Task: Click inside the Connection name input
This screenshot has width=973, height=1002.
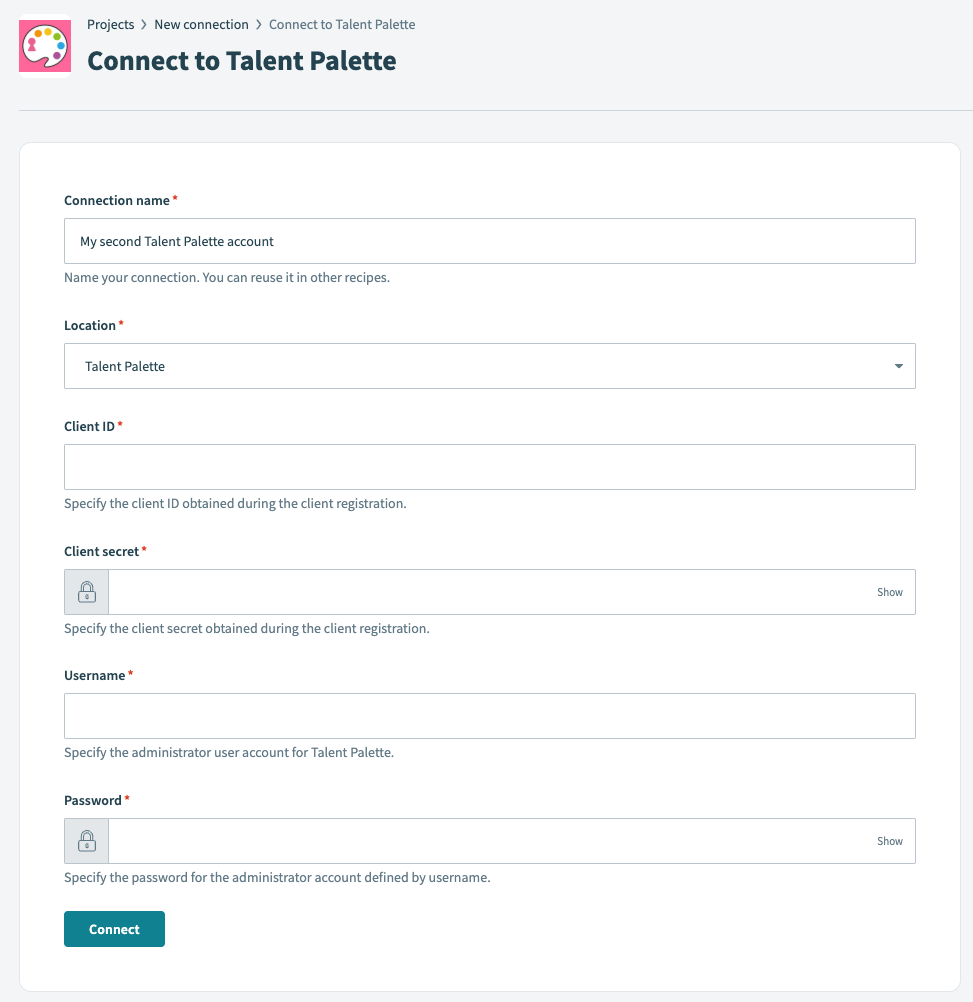Action: tap(490, 241)
